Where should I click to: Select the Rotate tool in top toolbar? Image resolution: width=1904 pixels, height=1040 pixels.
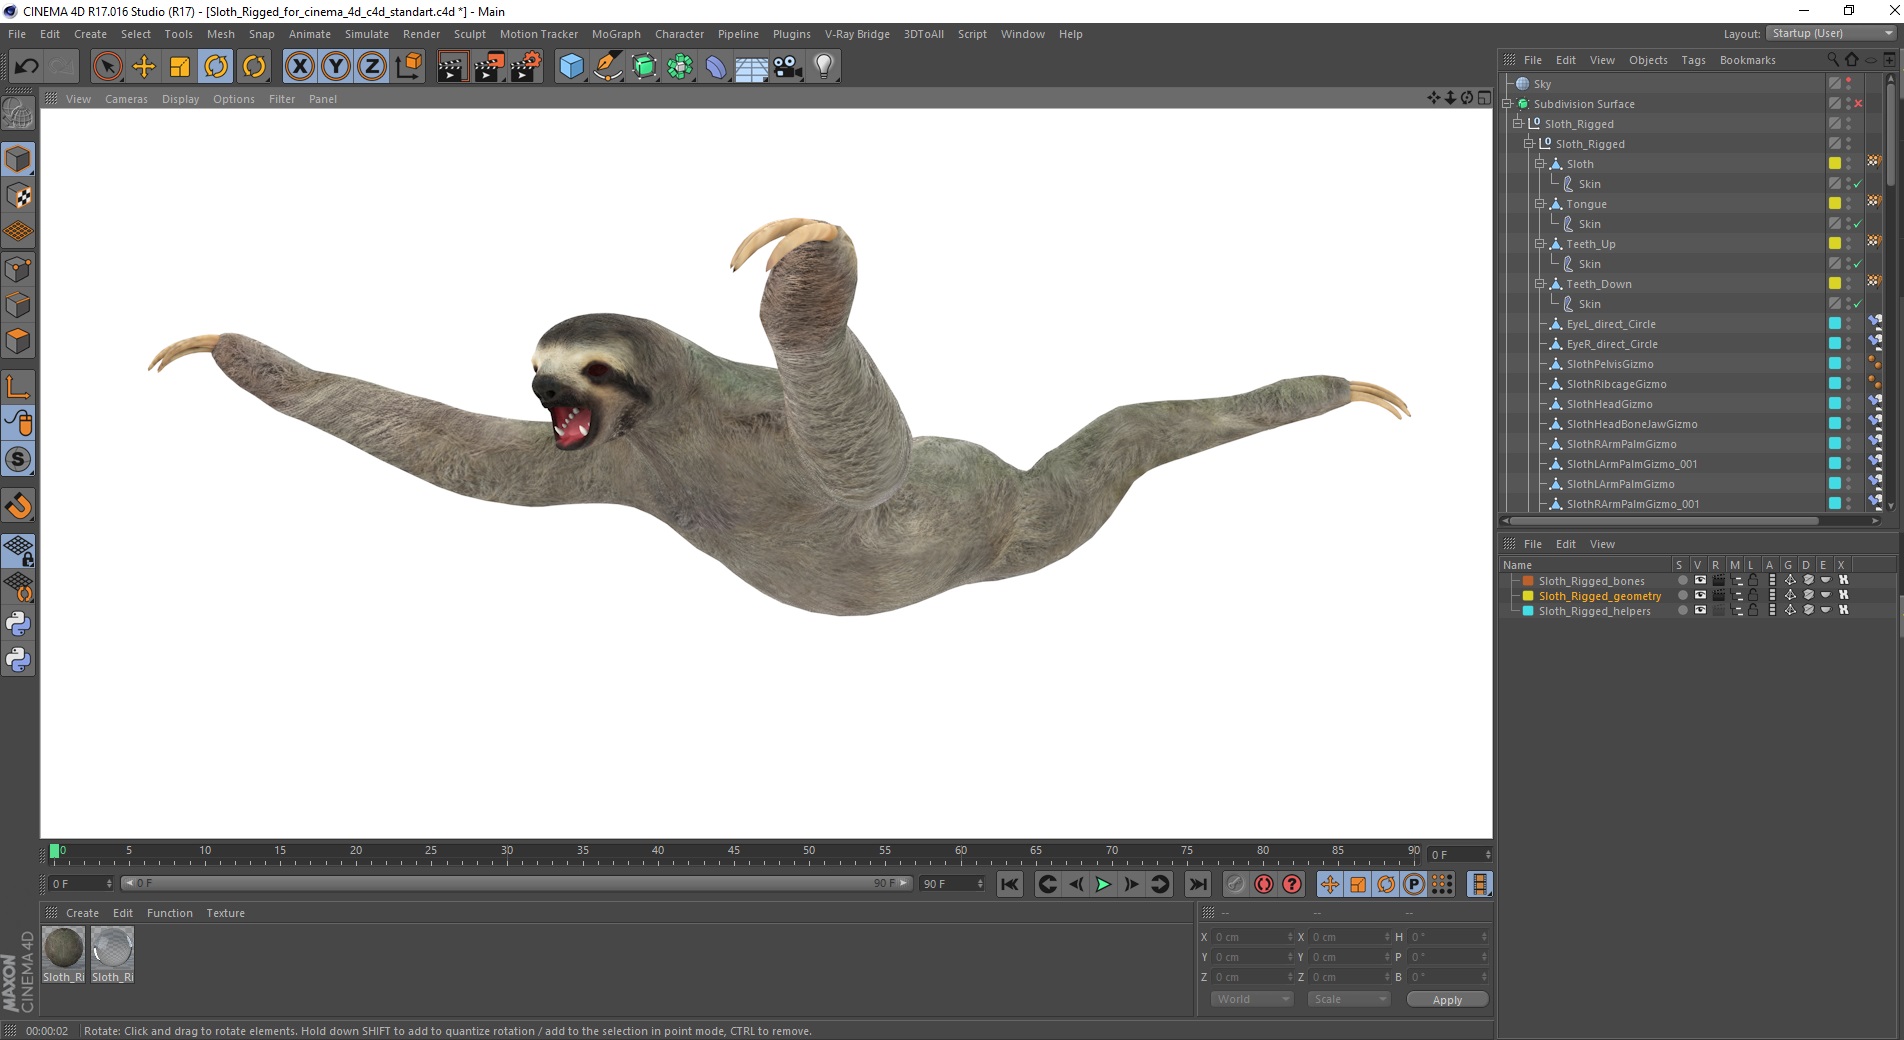pos(216,67)
